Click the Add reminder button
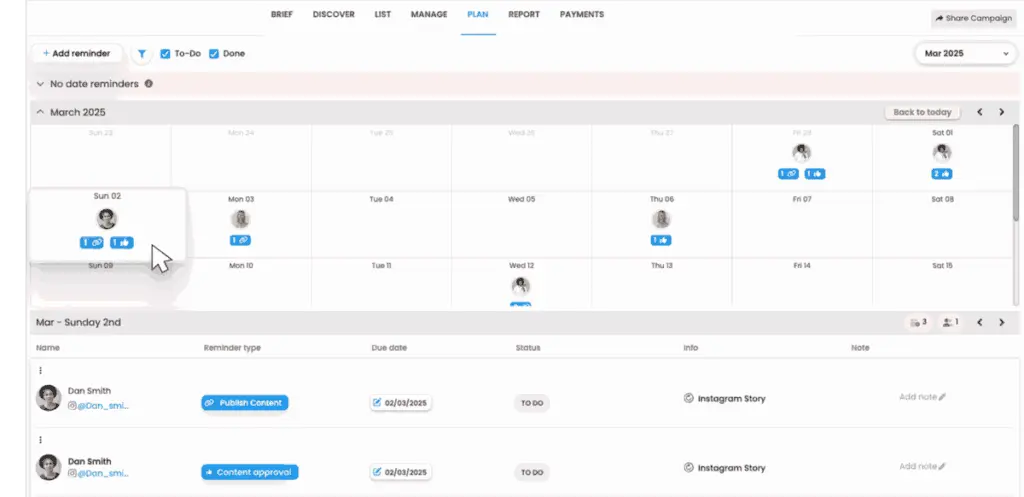Viewport: 1024px width, 497px height. click(x=76, y=54)
